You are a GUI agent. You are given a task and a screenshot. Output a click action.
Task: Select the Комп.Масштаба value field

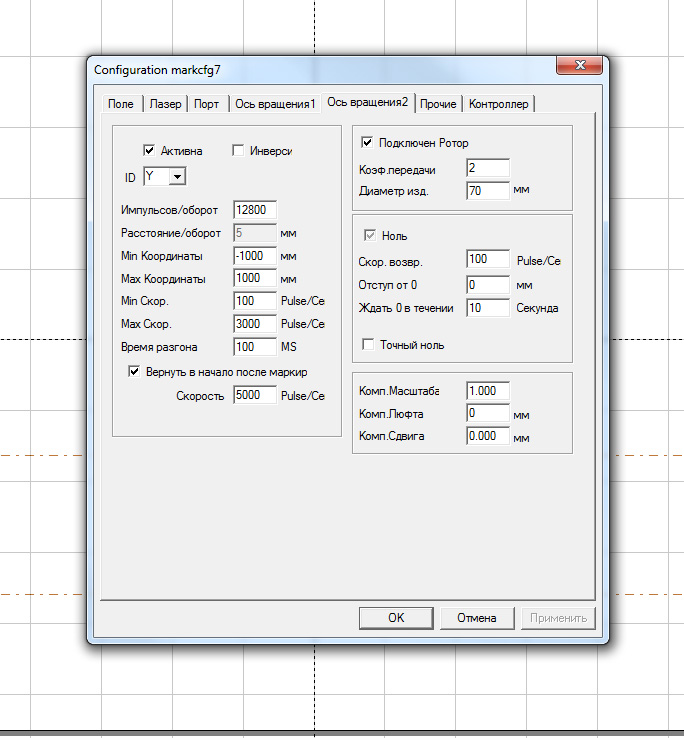point(487,391)
